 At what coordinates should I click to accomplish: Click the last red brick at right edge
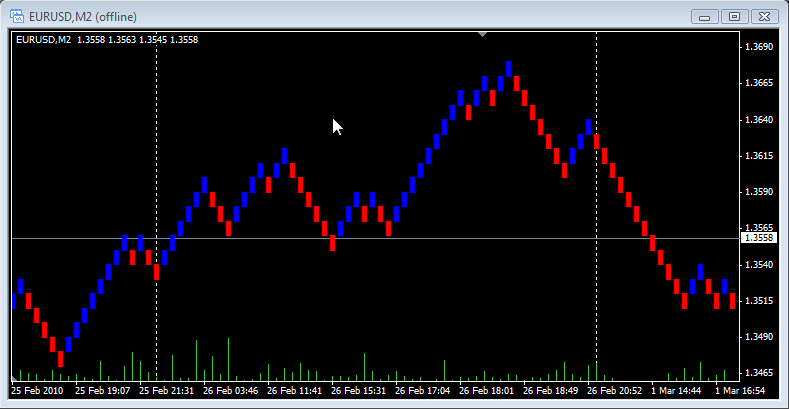[732, 301]
